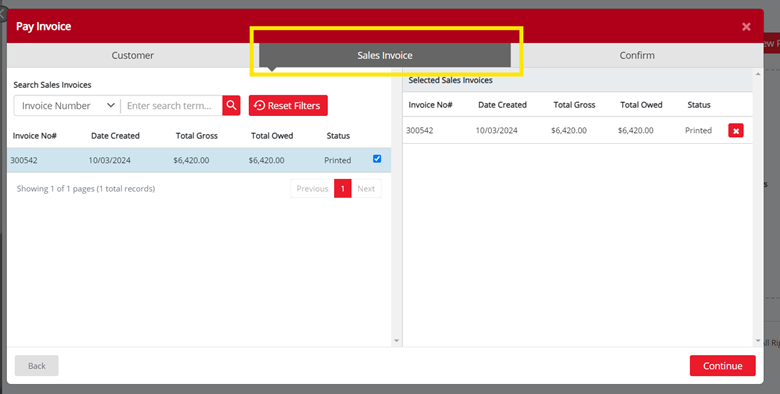This screenshot has height=394, width=780.
Task: Select page 1 in pagination
Action: [x=343, y=189]
